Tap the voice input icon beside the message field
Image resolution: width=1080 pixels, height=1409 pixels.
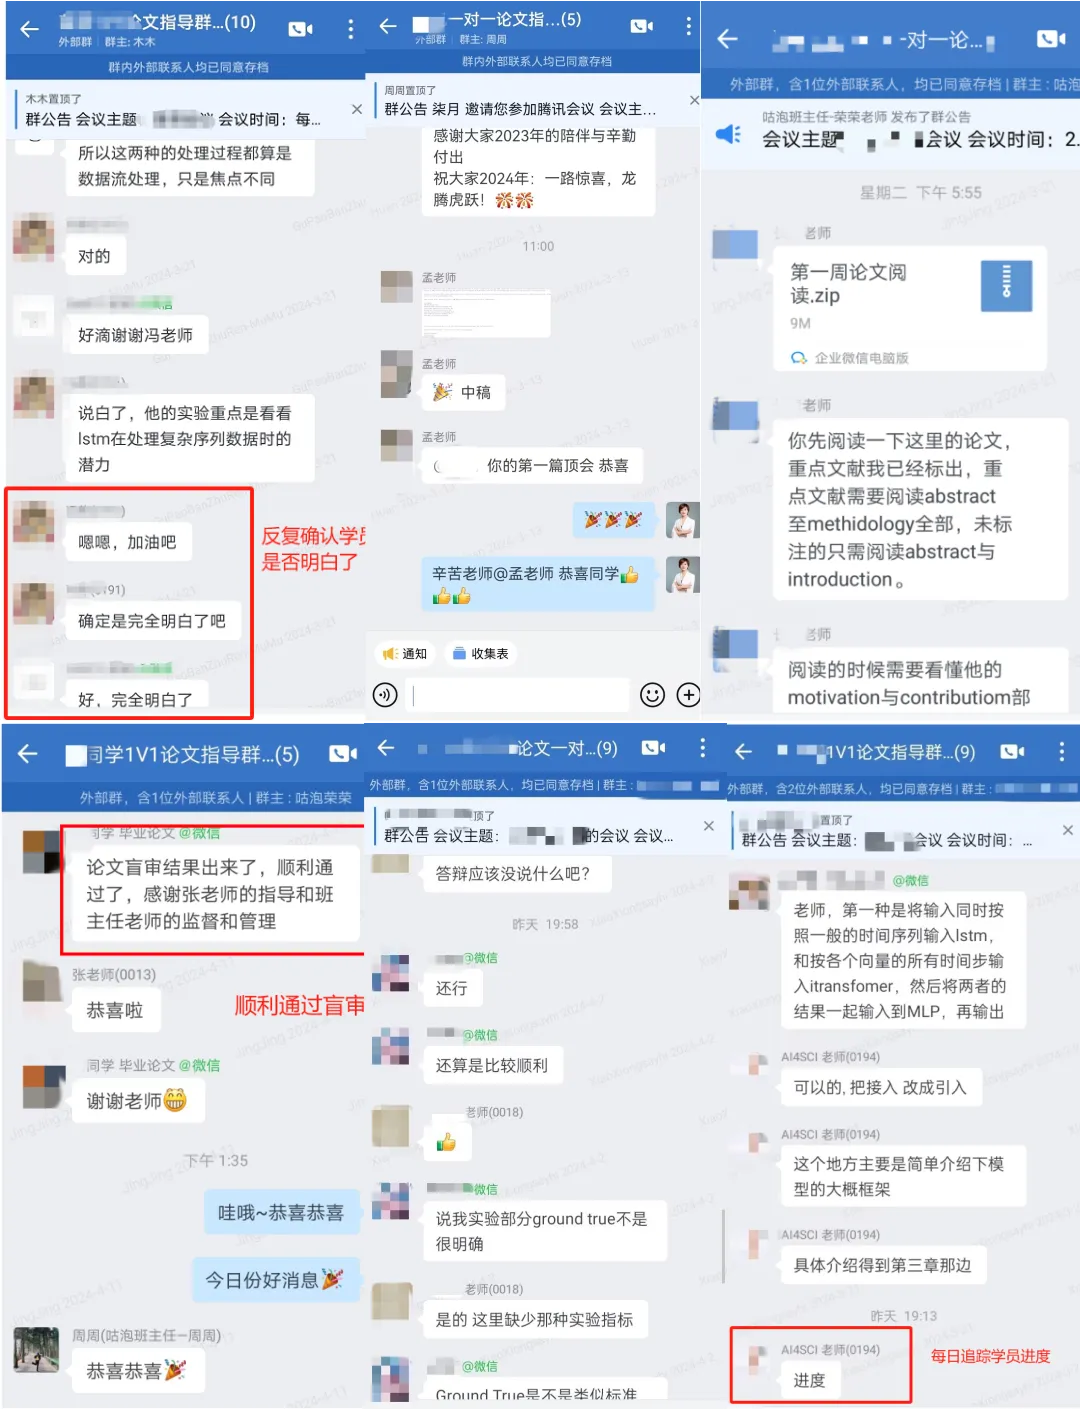pos(385,695)
